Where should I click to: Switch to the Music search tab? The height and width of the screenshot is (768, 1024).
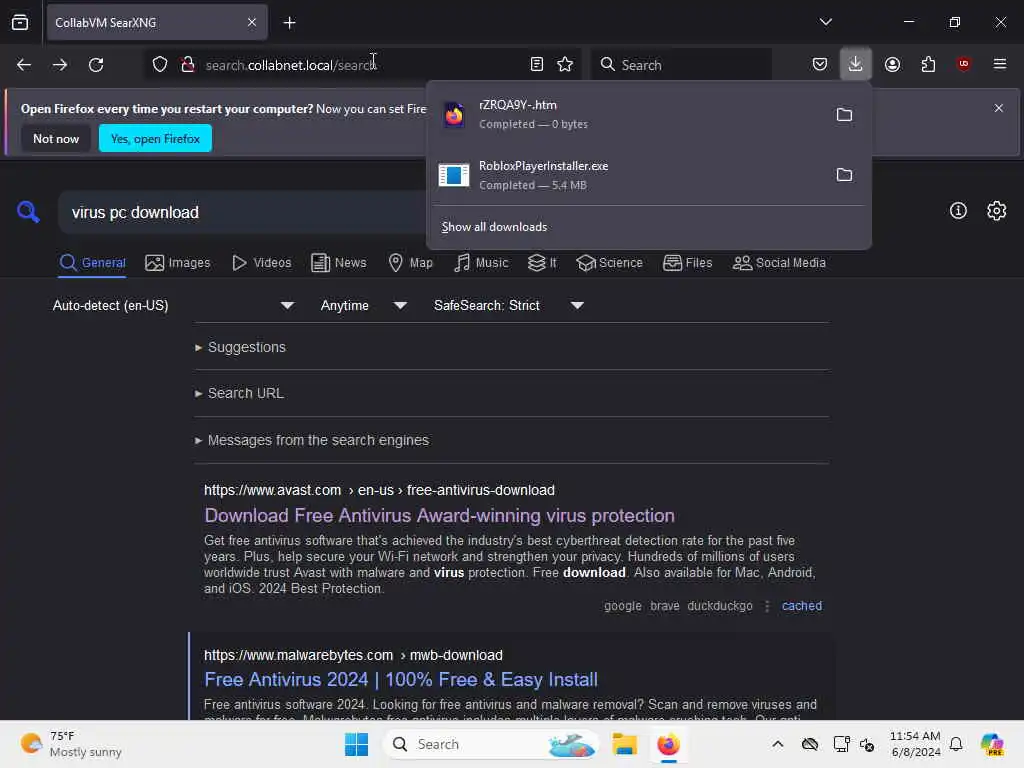click(x=481, y=263)
